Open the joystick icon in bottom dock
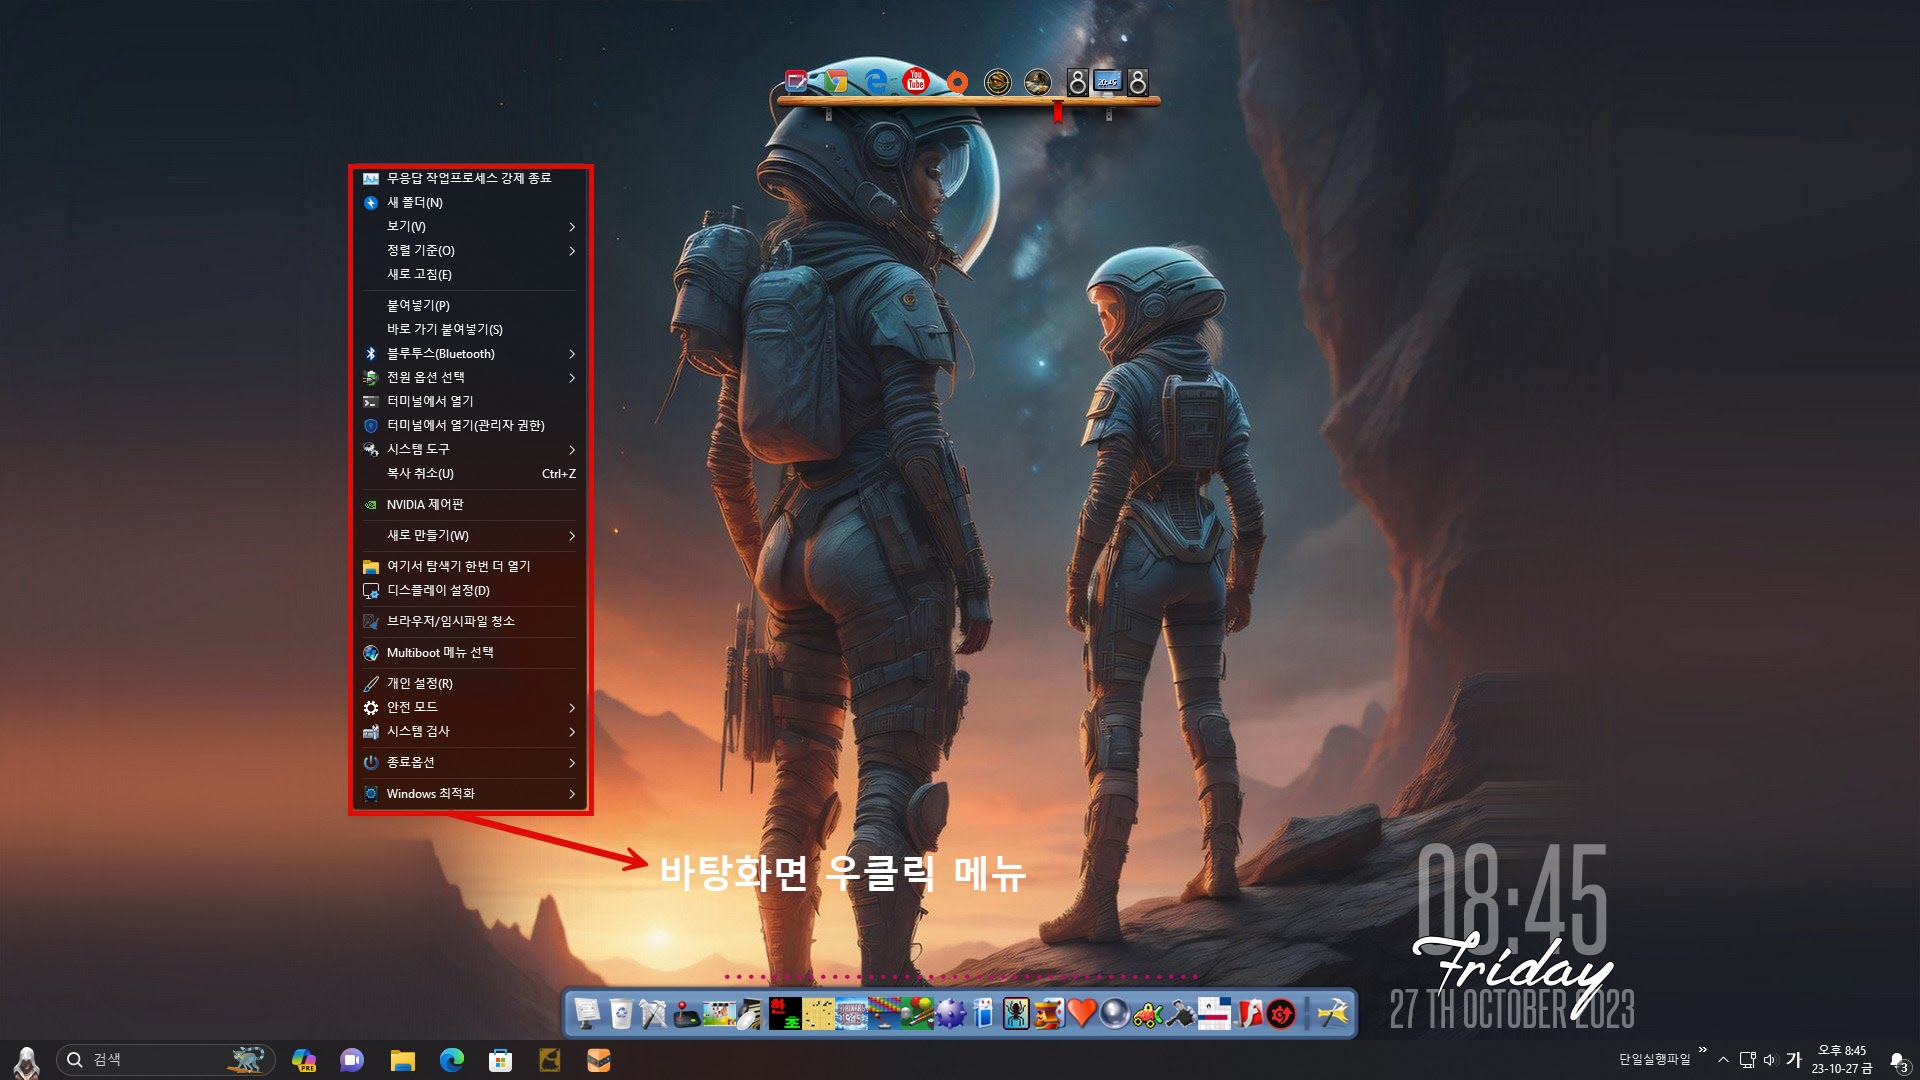The height and width of the screenshot is (1080, 1920). coord(685,1013)
